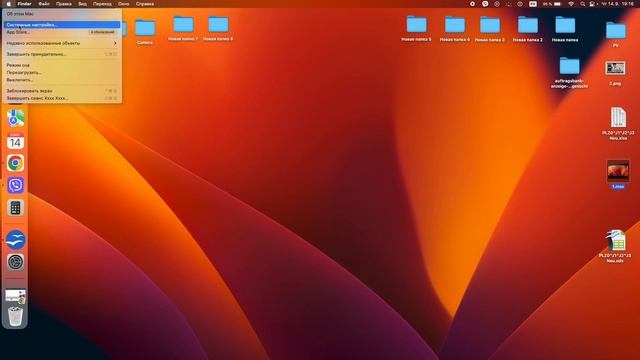This screenshot has height=360, width=640.
Task: Open Spotlight search magnifier in menu bar
Action: [582, 4]
